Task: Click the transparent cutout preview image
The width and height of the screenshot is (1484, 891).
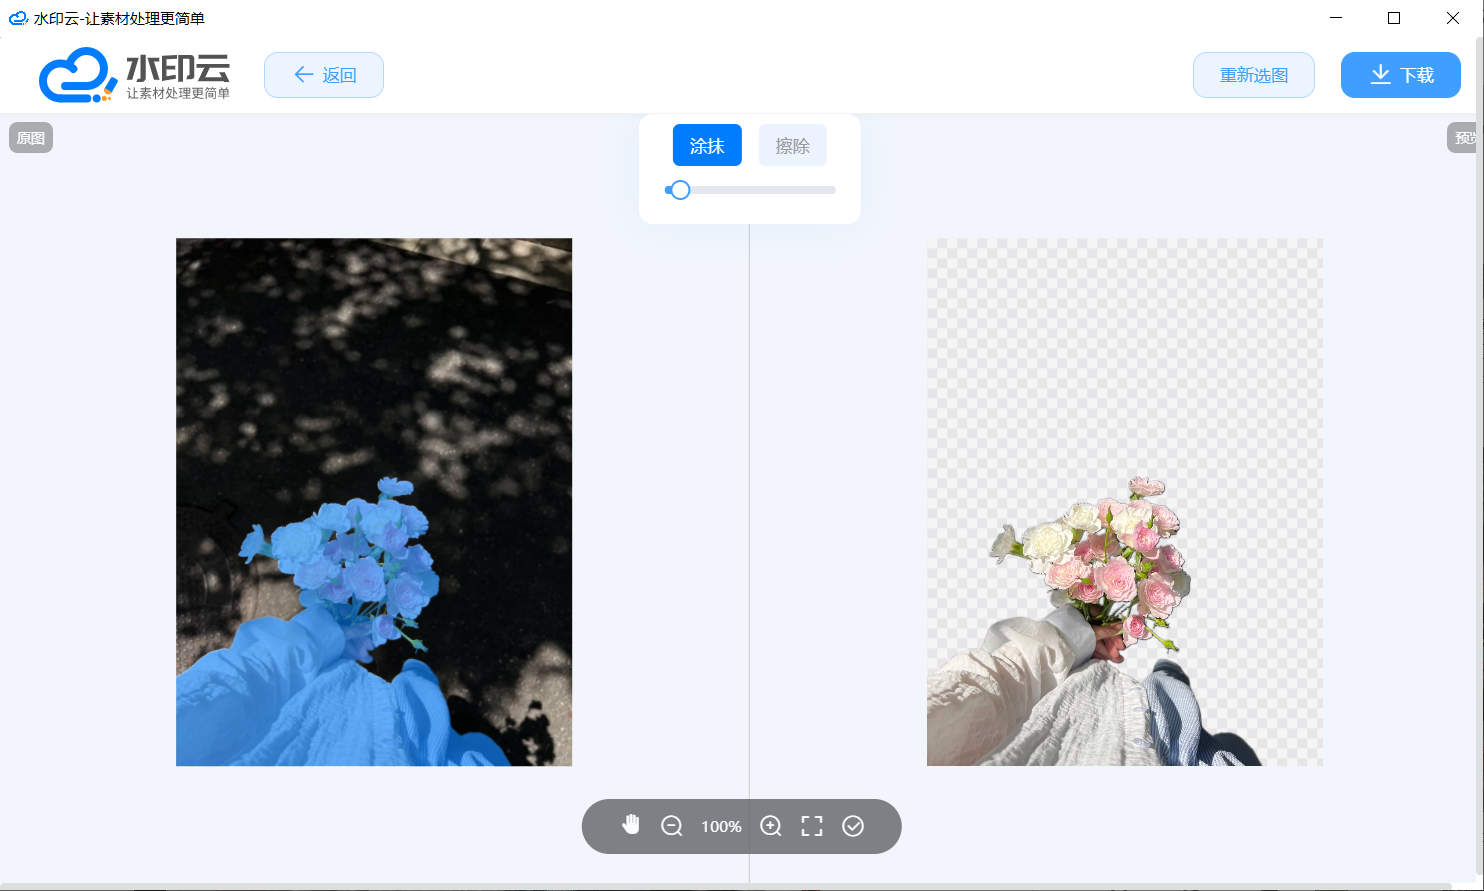Action: click(1124, 502)
